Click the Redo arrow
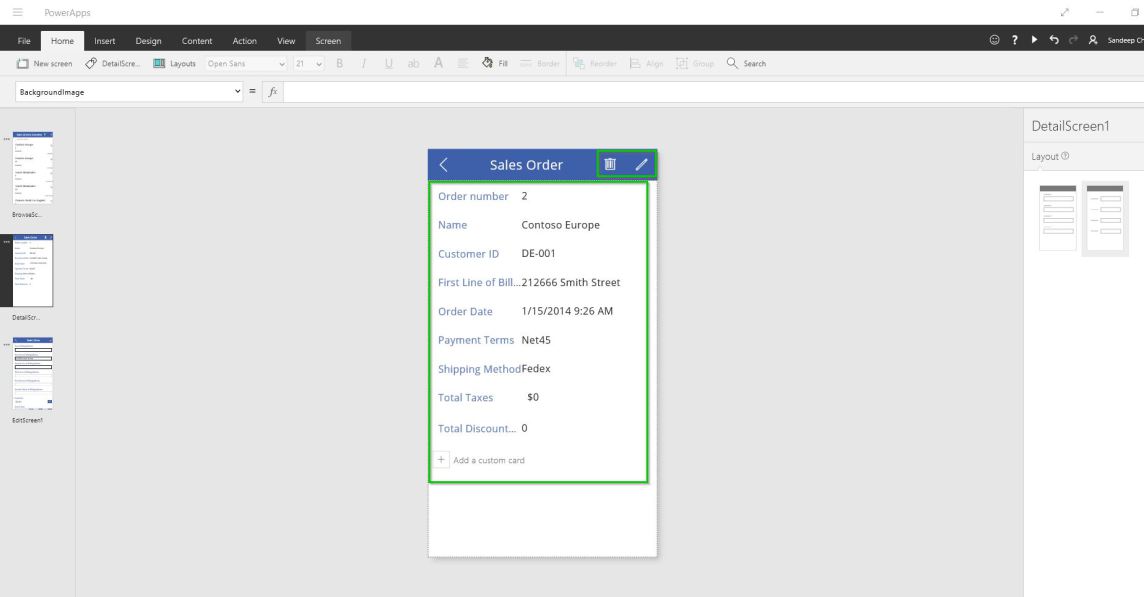The width and height of the screenshot is (1144, 597). point(1073,40)
